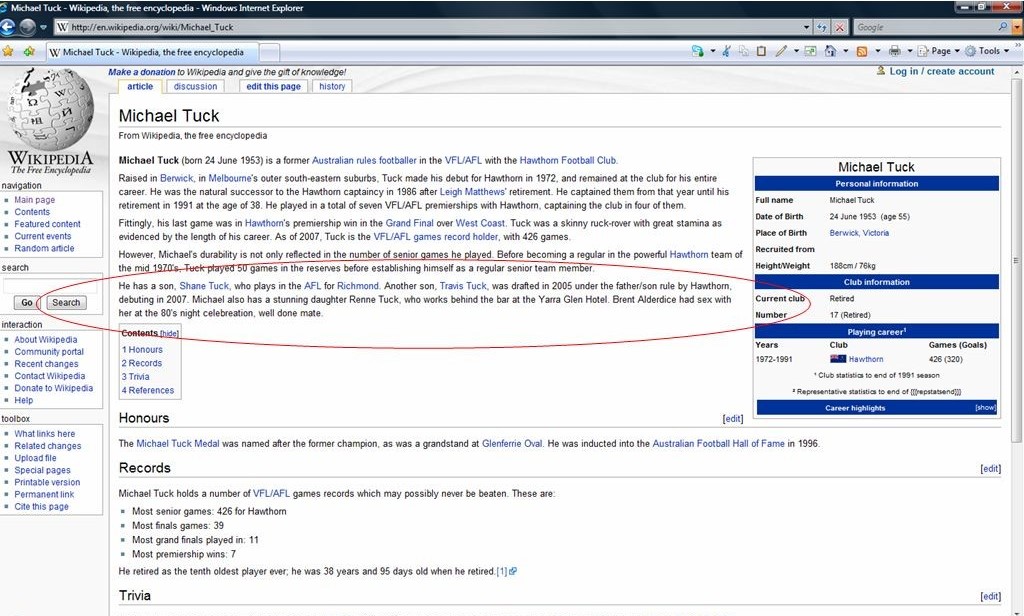Open the Feeds dropdown arrow
The width and height of the screenshot is (1024, 616).
pos(877,51)
